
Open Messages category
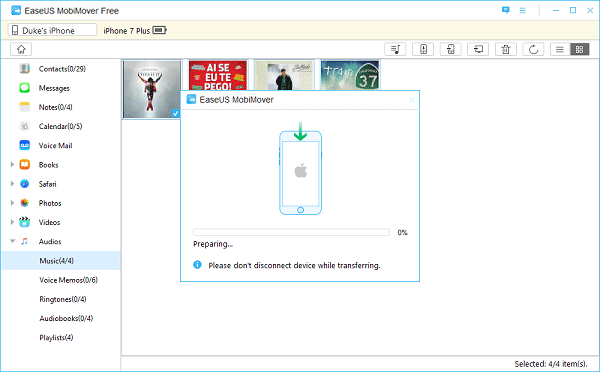[54, 88]
